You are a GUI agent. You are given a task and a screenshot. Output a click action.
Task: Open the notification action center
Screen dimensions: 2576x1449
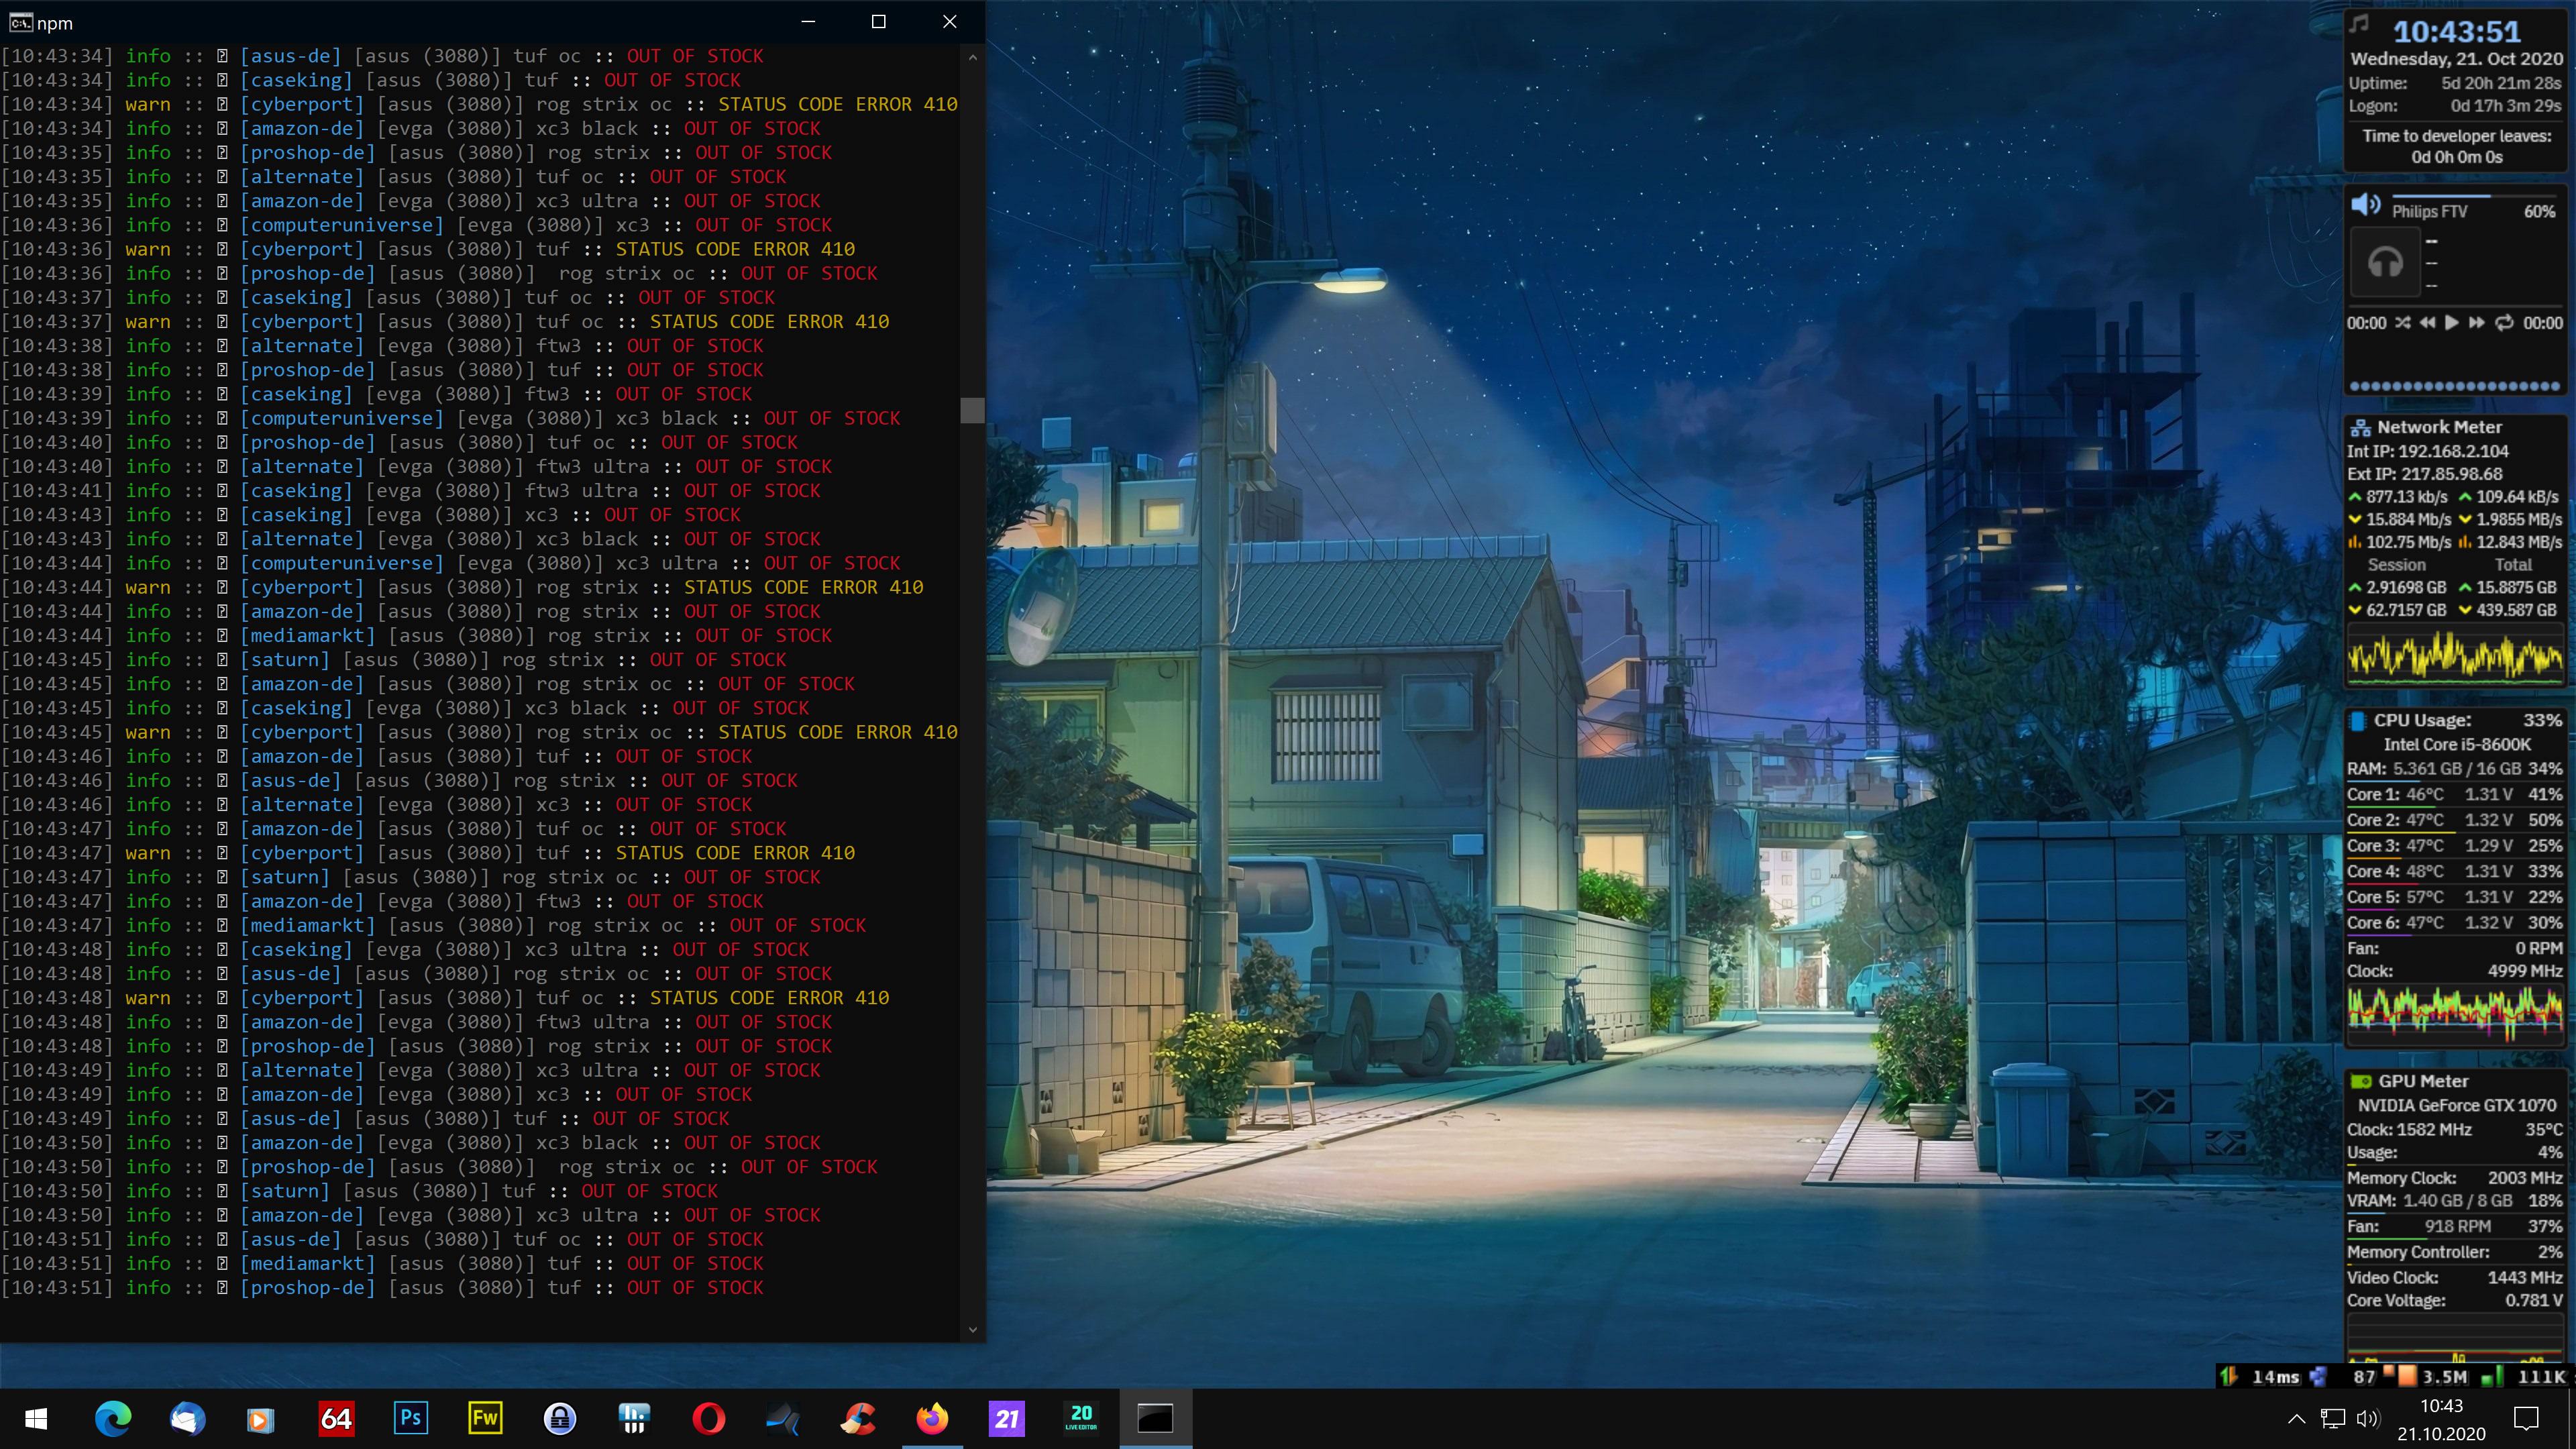click(2526, 1418)
